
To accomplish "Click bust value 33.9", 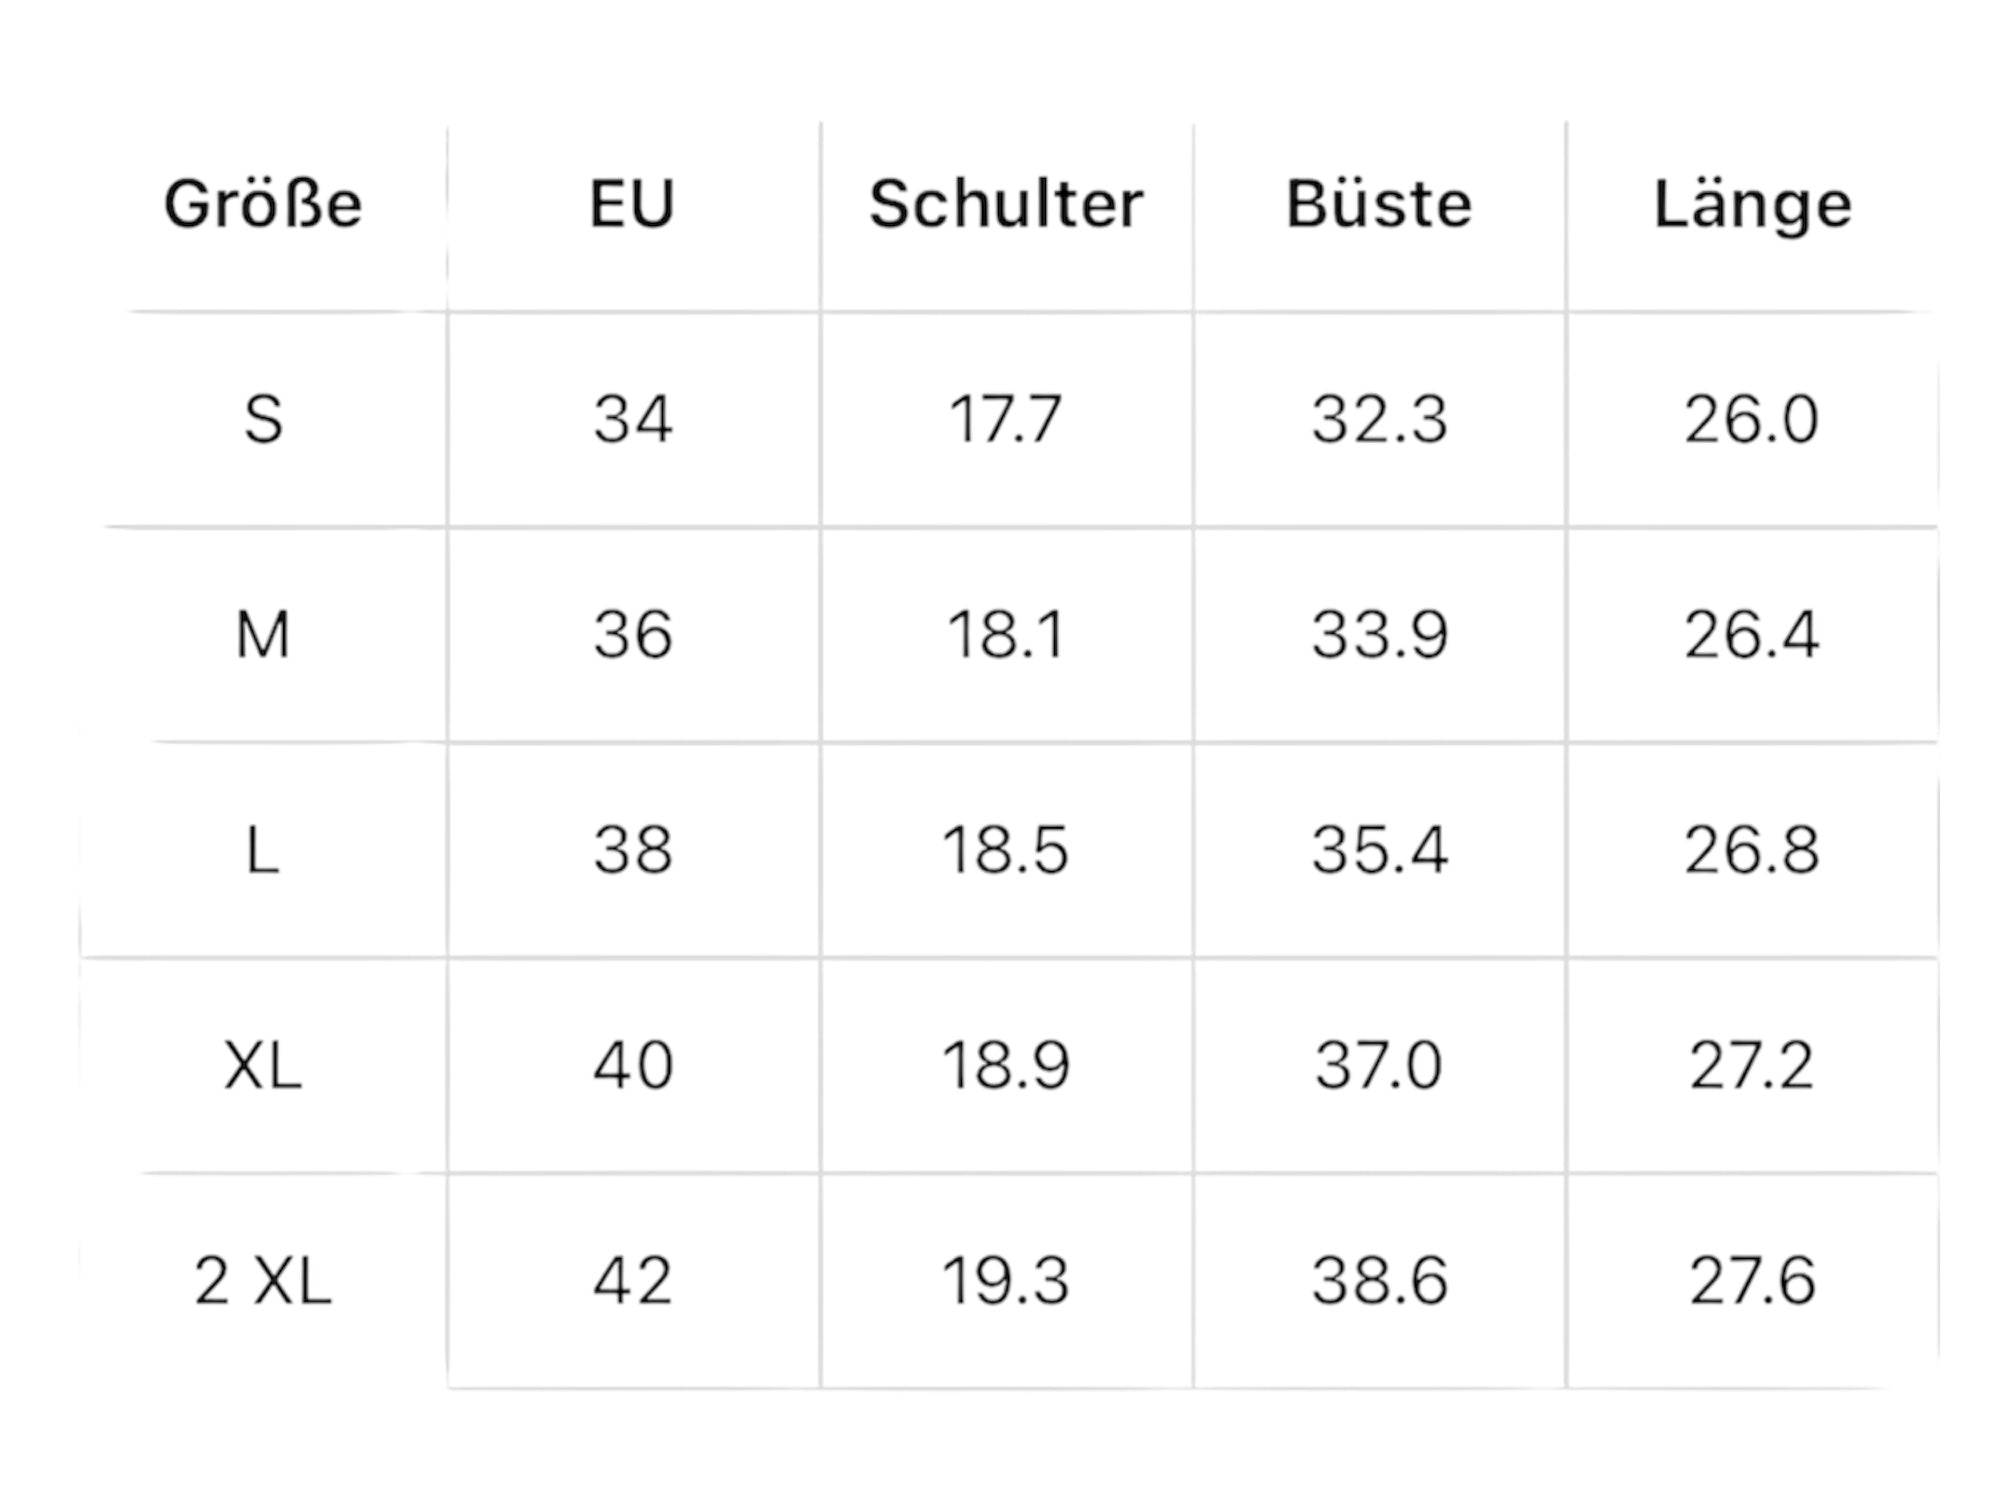I will point(1379,635).
